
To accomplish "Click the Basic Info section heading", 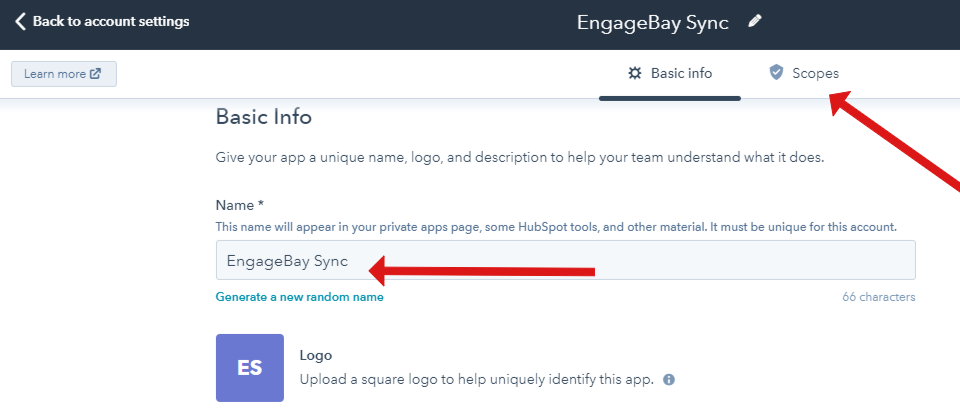I will pos(264,116).
